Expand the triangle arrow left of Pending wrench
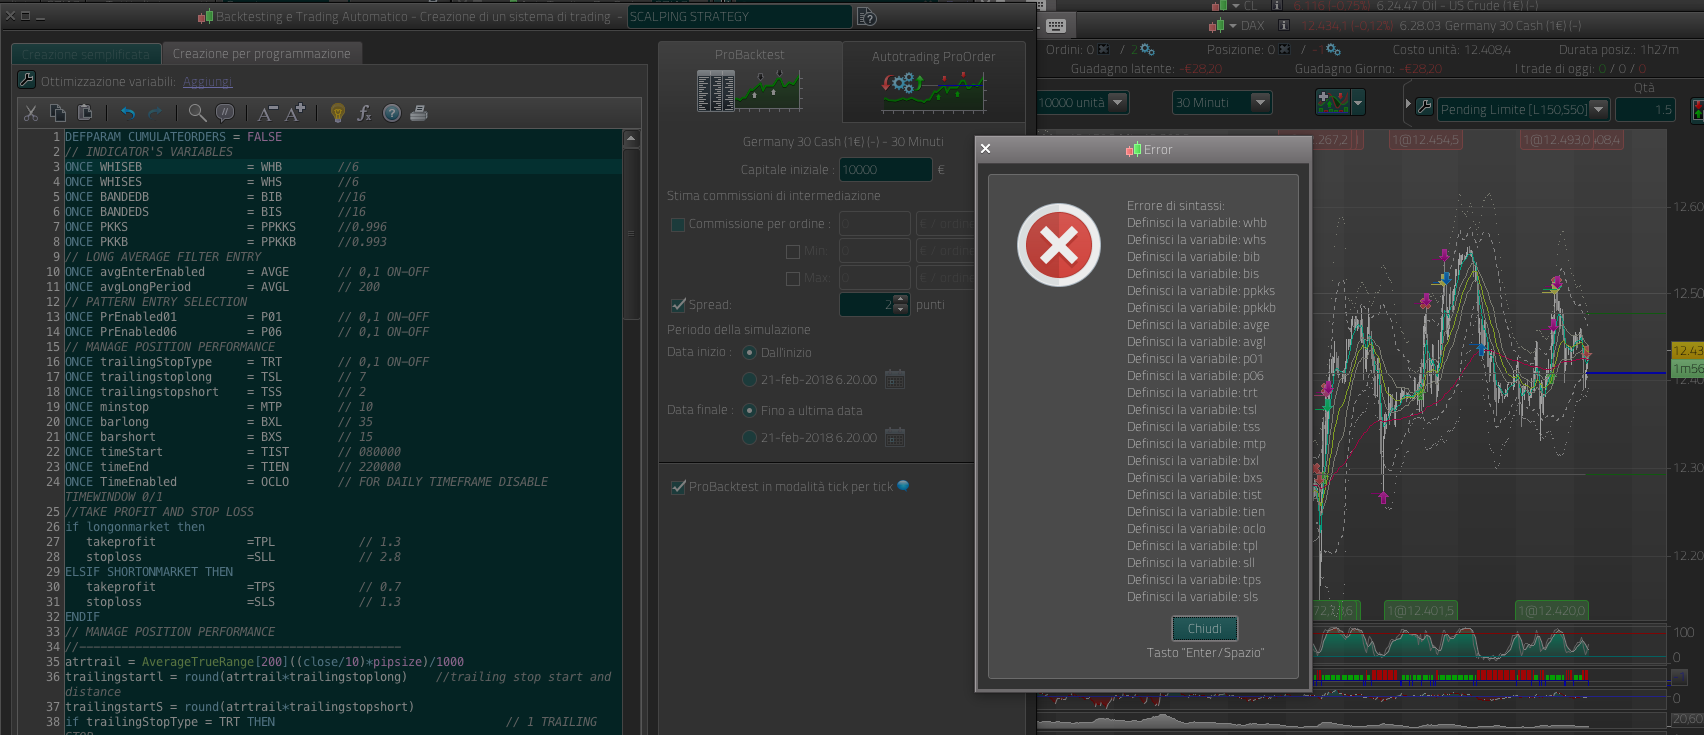The image size is (1704, 735). 1408,105
